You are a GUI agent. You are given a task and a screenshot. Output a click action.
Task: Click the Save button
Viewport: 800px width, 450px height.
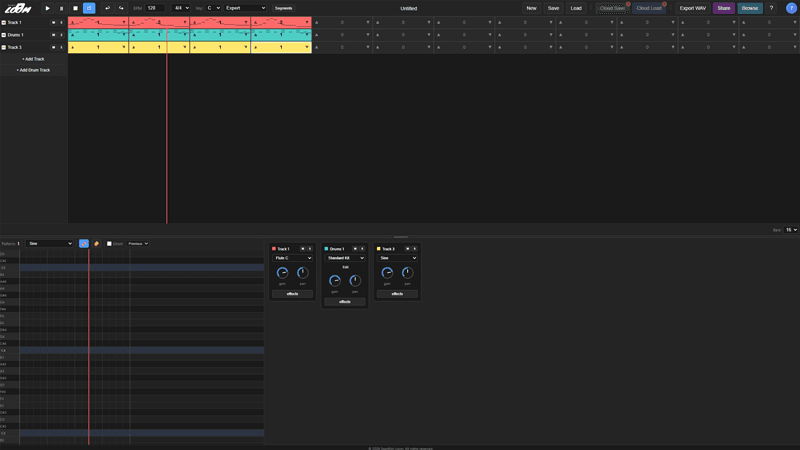554,8
